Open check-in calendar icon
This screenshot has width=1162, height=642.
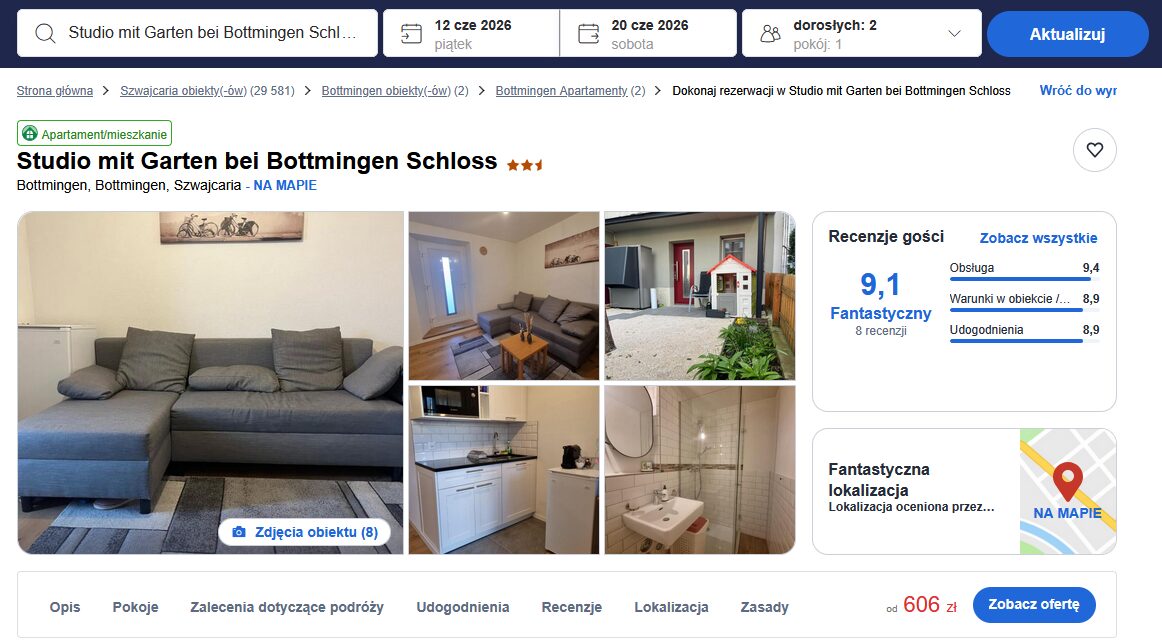click(411, 33)
